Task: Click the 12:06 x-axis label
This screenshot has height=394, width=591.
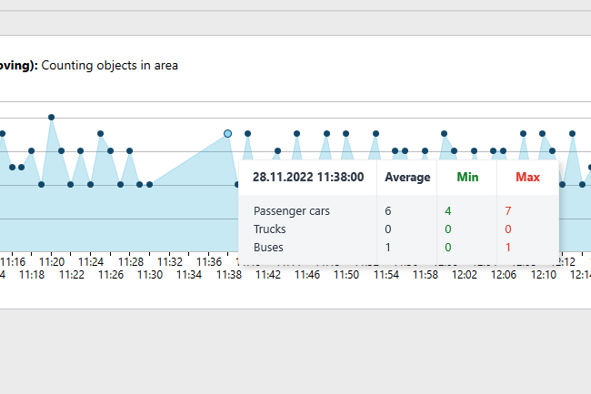Action: click(504, 274)
